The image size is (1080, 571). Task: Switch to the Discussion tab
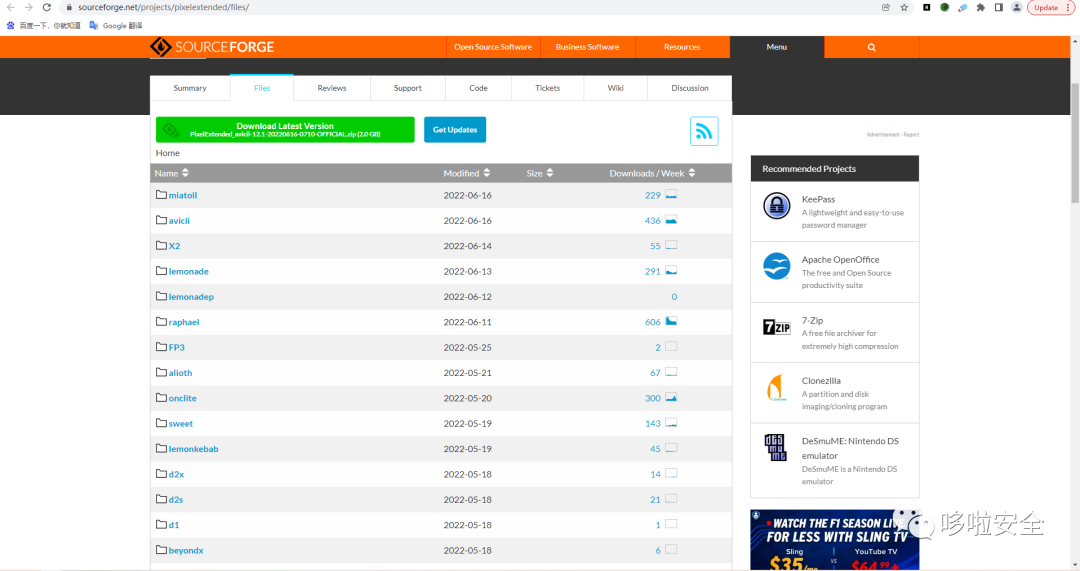point(689,88)
